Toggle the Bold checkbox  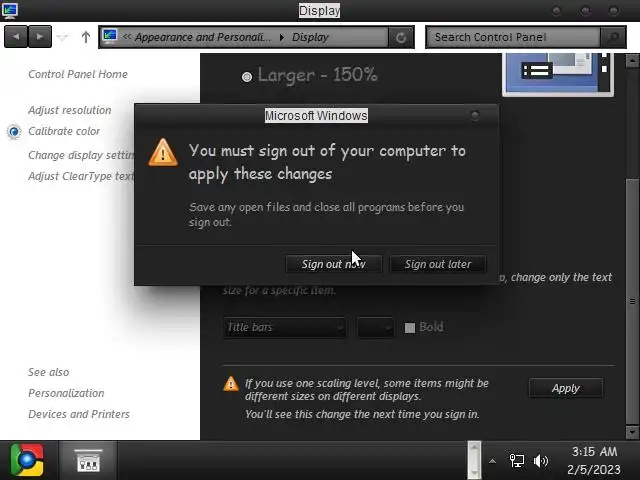(410, 327)
